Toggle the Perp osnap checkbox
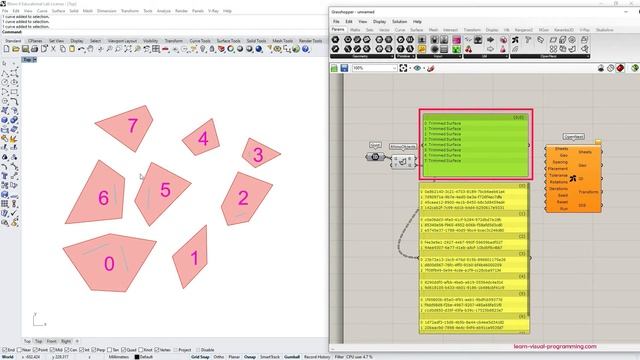The width and height of the screenshot is (640, 360). tap(93, 350)
